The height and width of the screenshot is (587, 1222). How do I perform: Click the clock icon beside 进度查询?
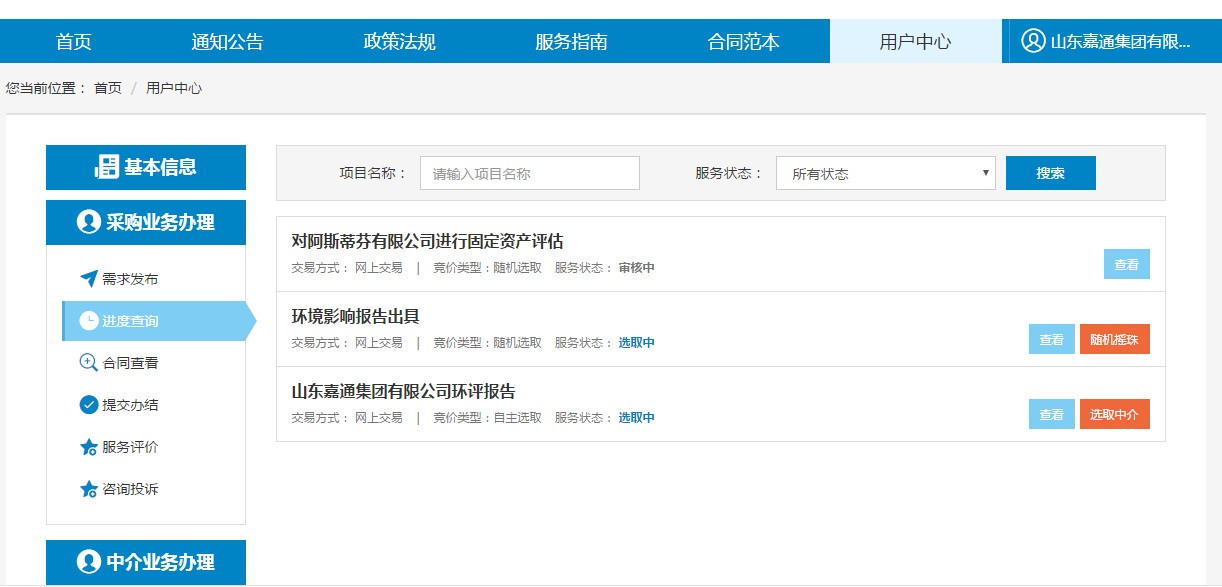(89, 321)
